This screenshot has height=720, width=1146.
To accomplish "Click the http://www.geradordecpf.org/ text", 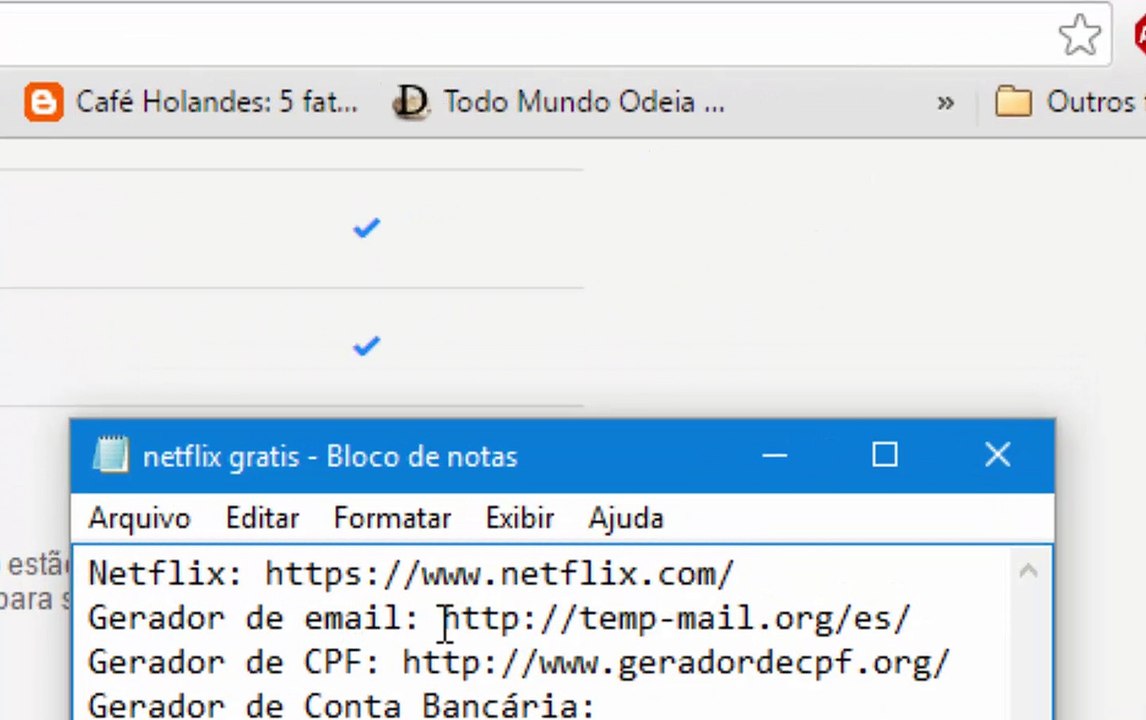I will [x=675, y=662].
